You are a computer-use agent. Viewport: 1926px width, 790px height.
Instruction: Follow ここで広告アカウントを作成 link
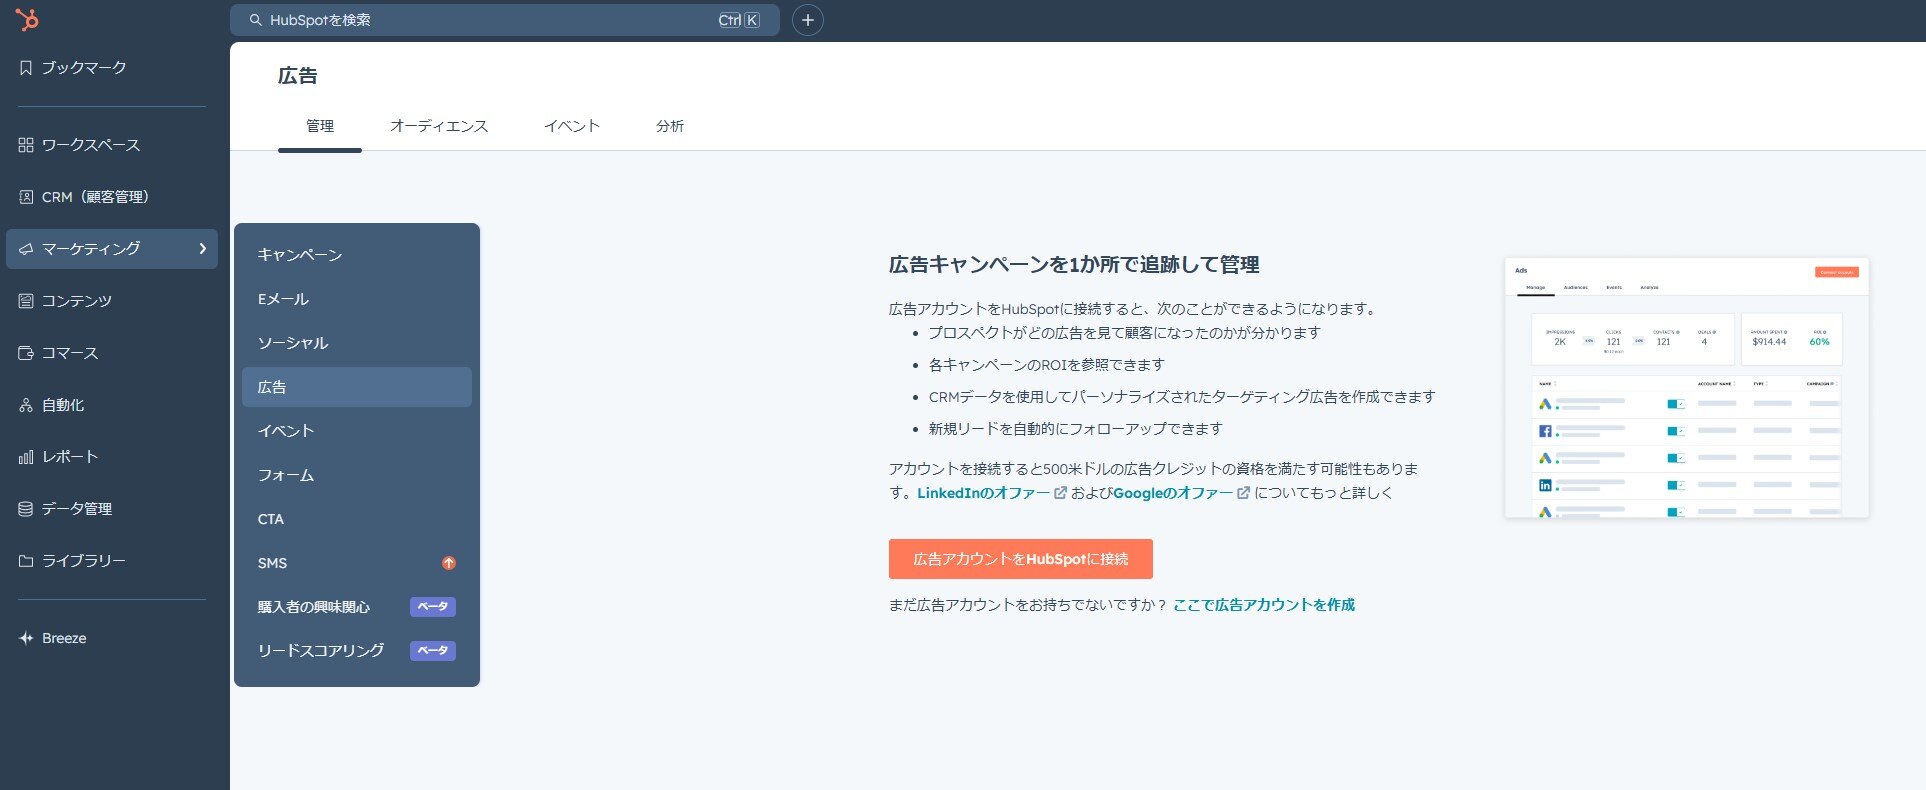pos(1264,605)
